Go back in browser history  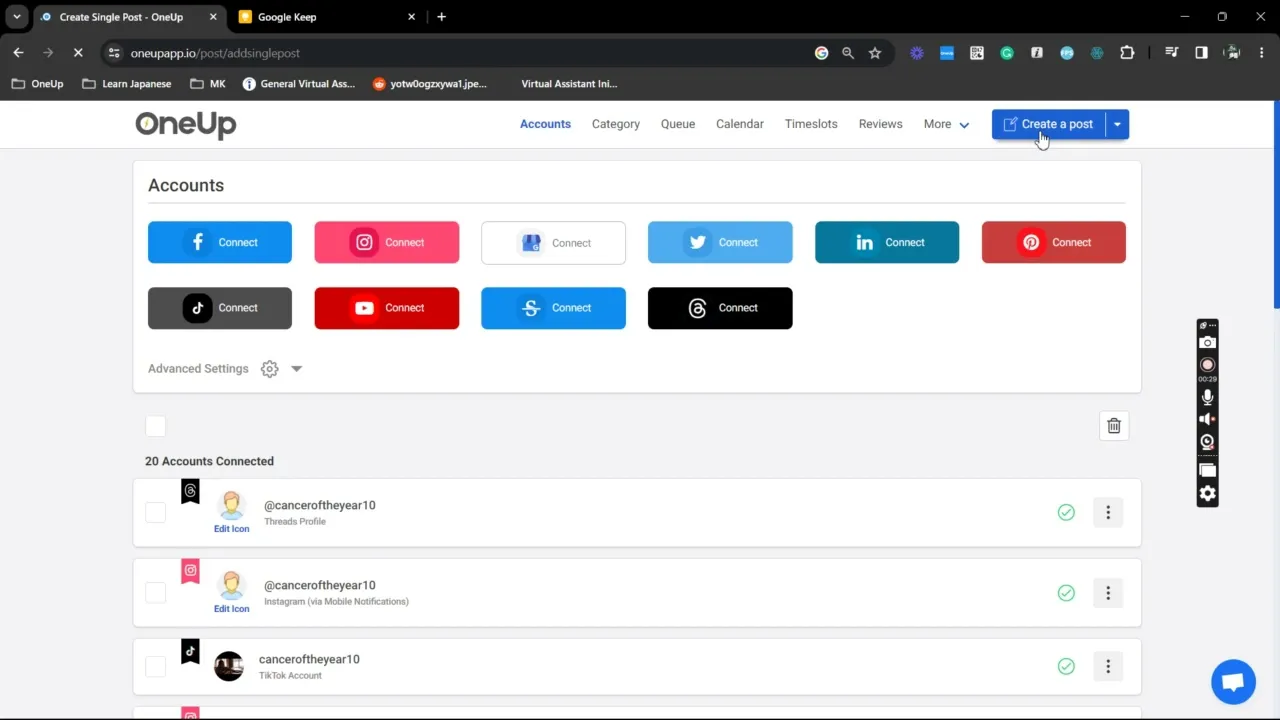[18, 53]
